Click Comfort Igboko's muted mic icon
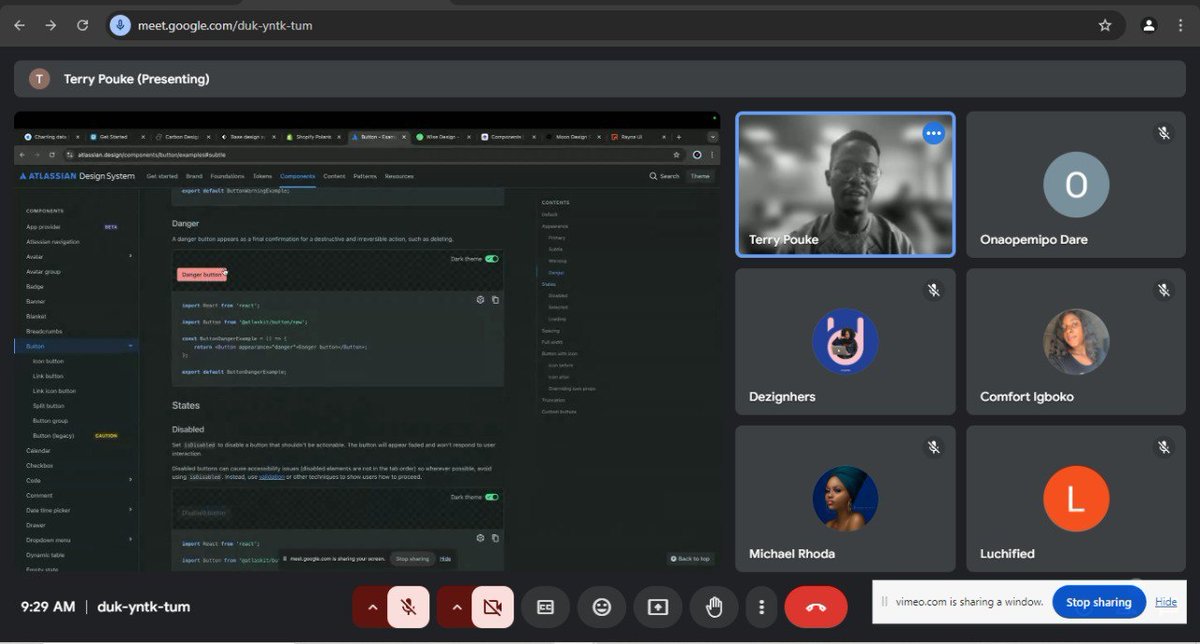Viewport: 1200px width, 644px height. point(1164,290)
